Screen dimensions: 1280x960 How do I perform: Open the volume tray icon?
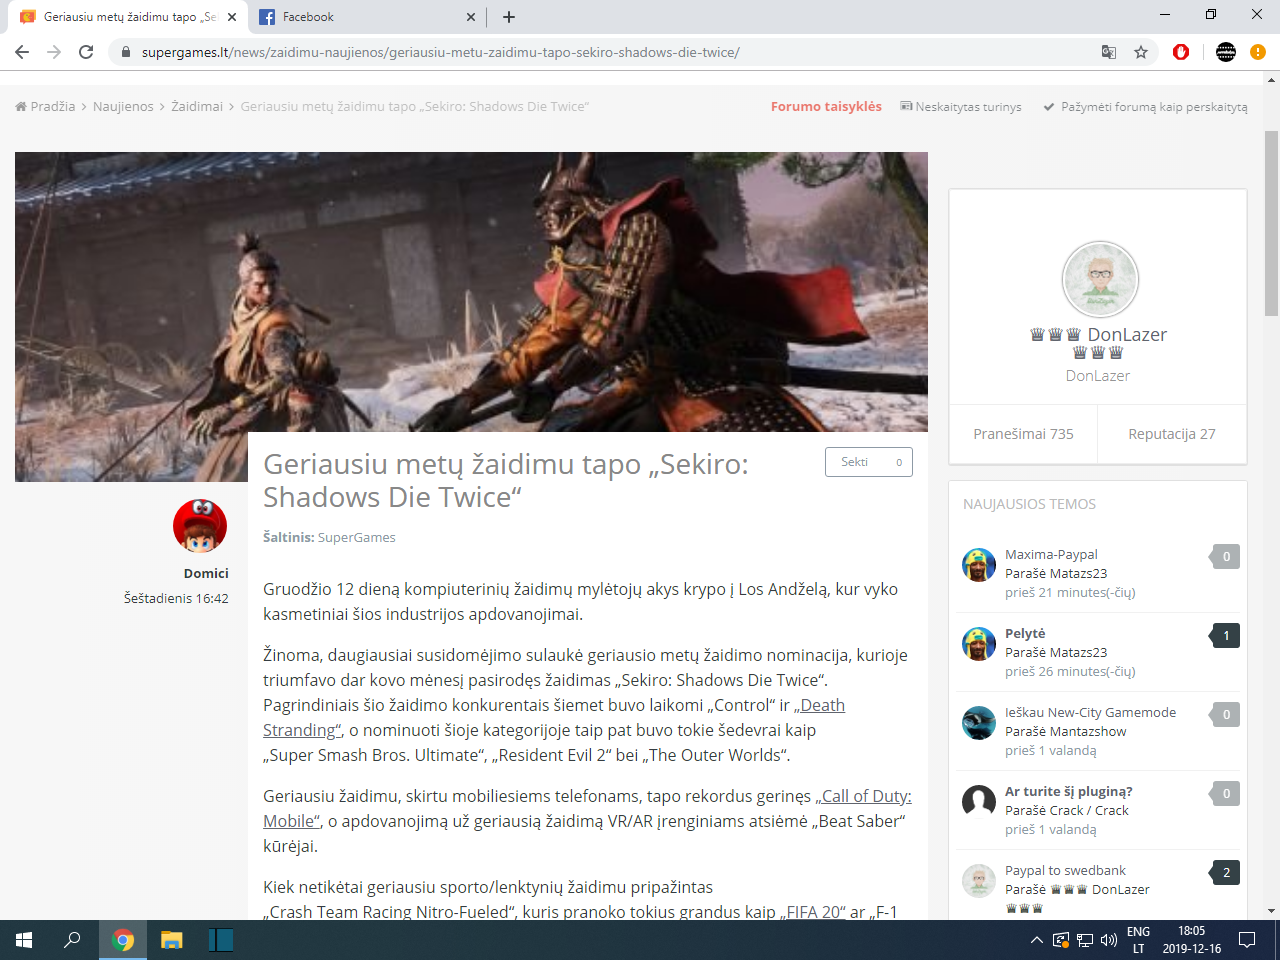point(1109,940)
